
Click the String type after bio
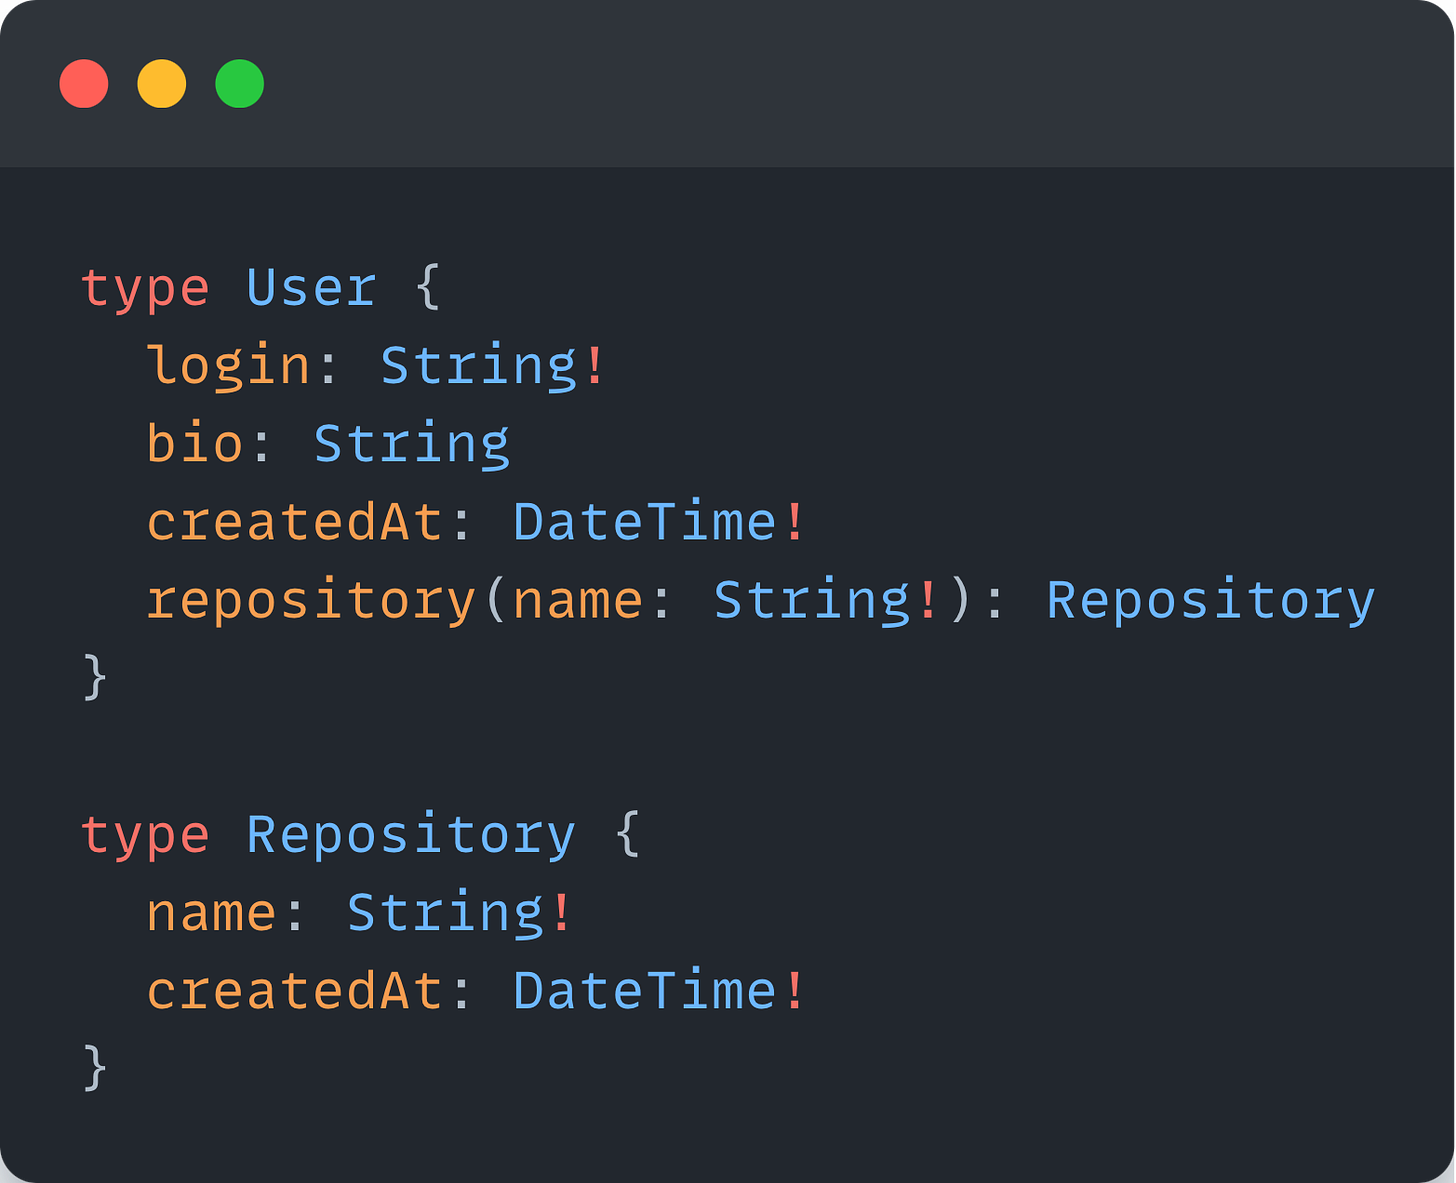pos(412,444)
